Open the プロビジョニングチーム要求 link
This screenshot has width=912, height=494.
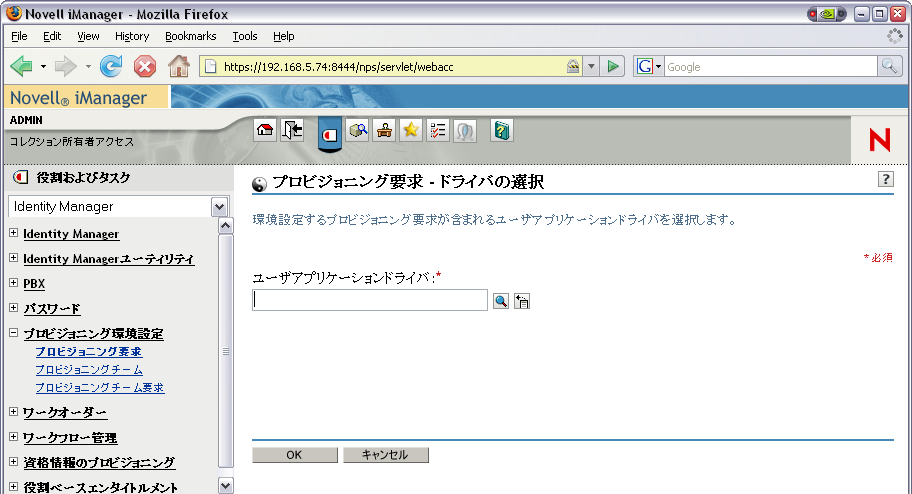[100, 388]
